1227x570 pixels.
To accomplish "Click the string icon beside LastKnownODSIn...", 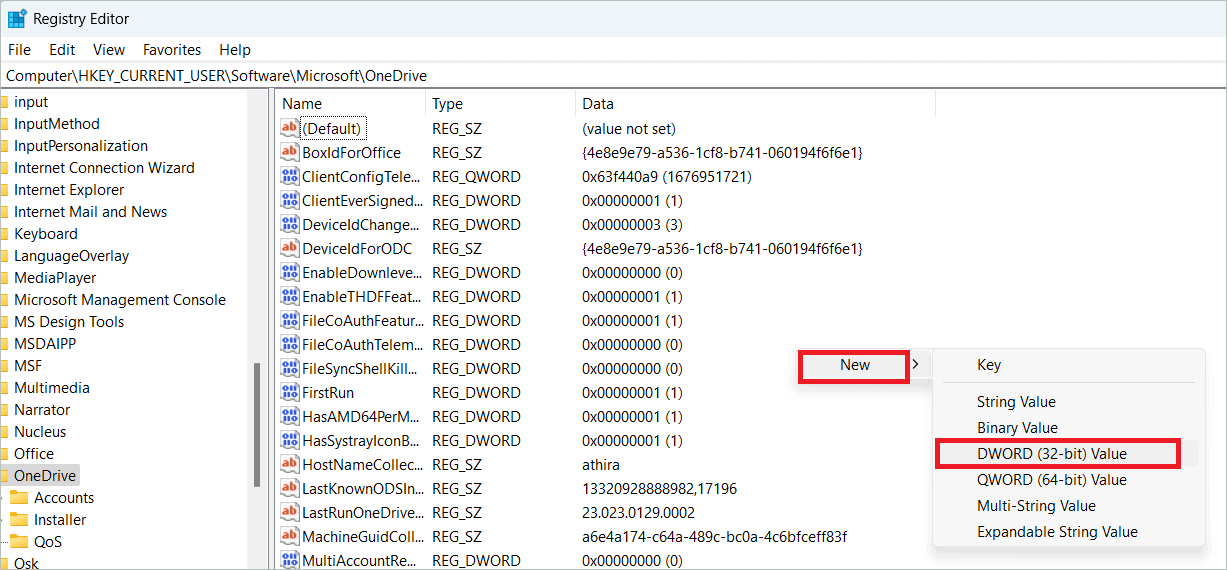I will click(290, 488).
